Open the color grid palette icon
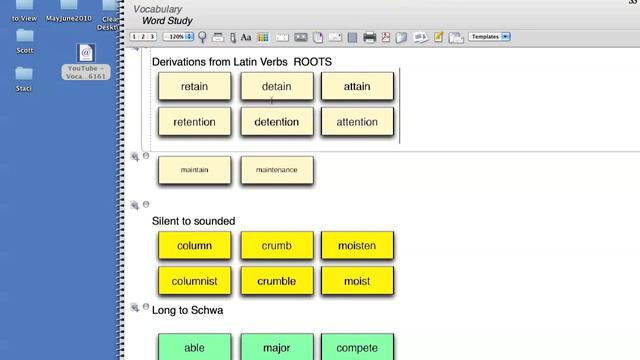This screenshot has height=360, width=640. pyautogui.click(x=263, y=38)
